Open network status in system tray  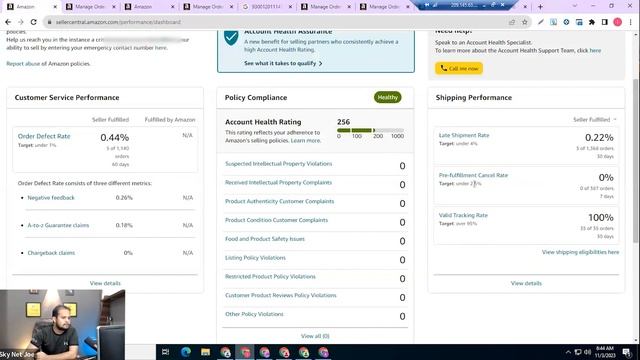click(x=578, y=352)
